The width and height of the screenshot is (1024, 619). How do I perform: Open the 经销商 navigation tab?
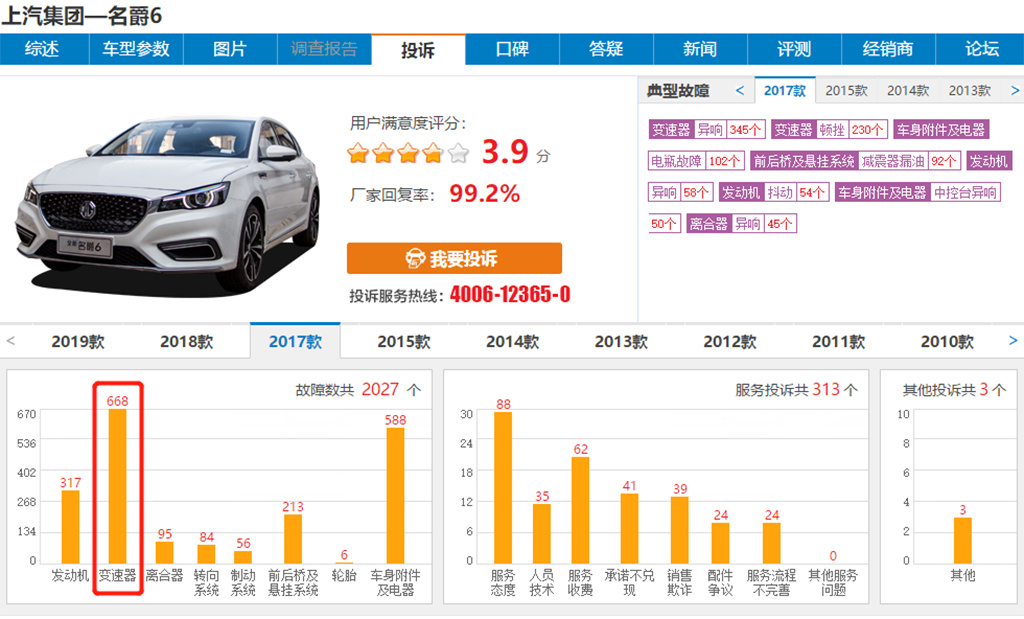pos(887,49)
